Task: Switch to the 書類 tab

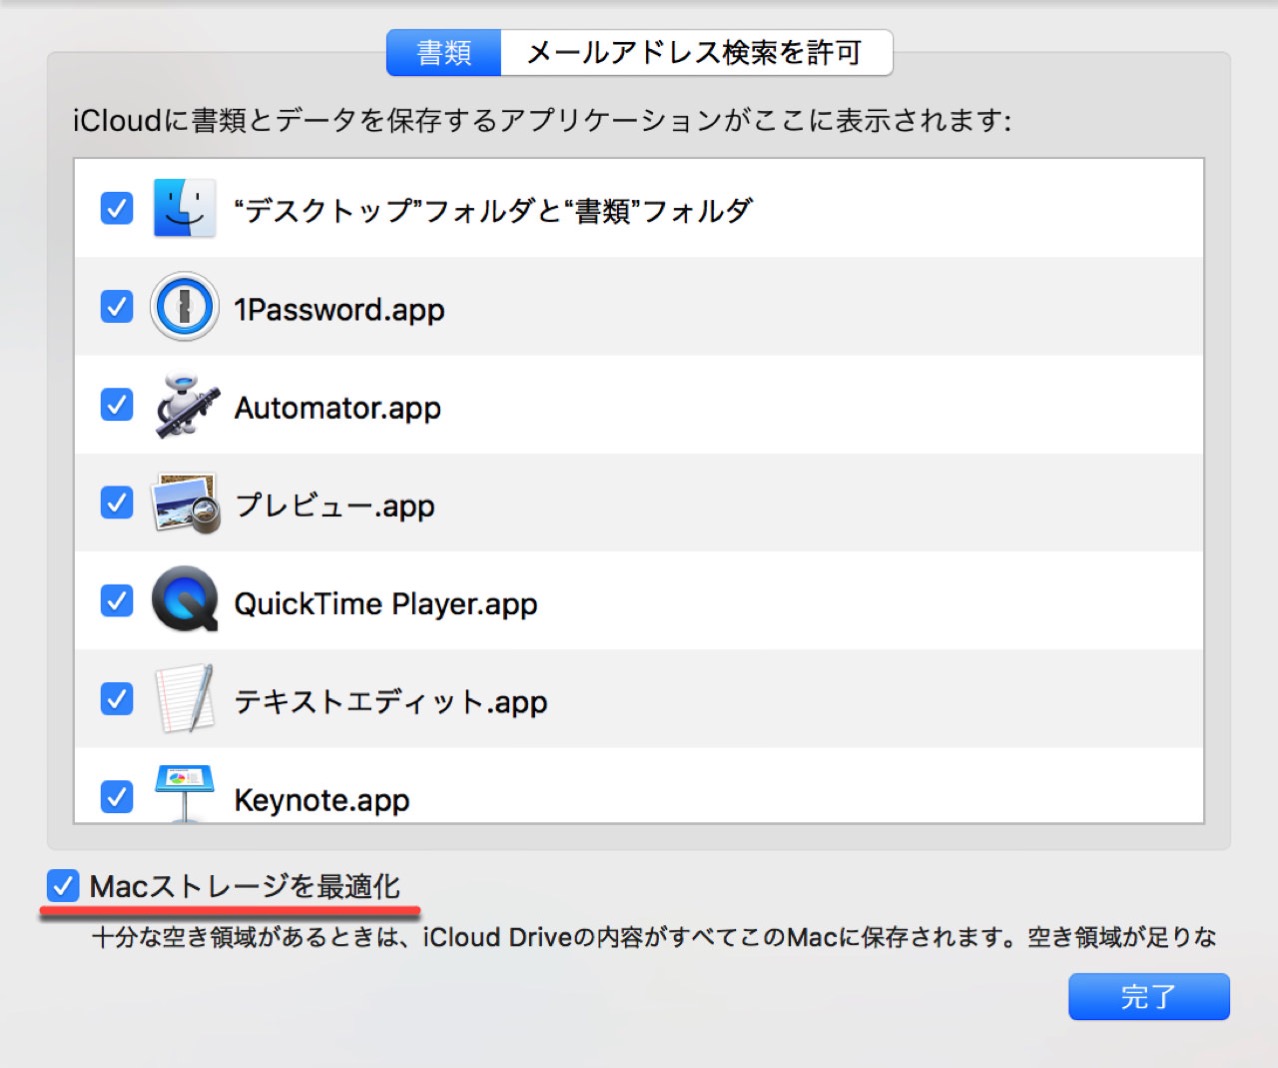Action: pyautogui.click(x=444, y=52)
